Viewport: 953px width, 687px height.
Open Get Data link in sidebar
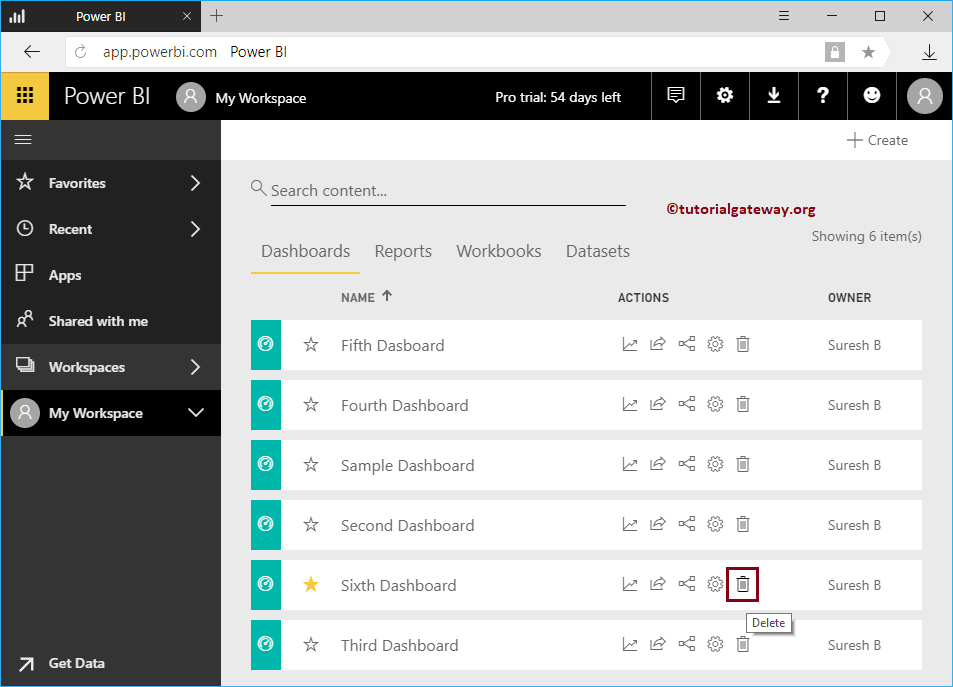77,663
